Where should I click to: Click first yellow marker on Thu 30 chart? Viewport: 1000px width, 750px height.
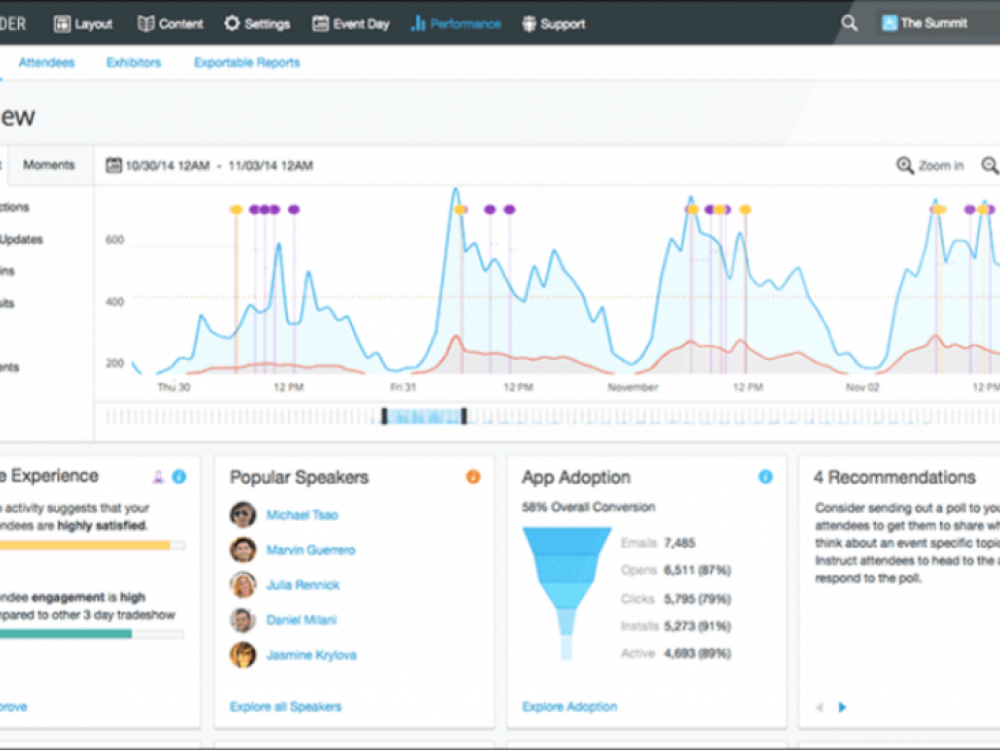point(236,210)
